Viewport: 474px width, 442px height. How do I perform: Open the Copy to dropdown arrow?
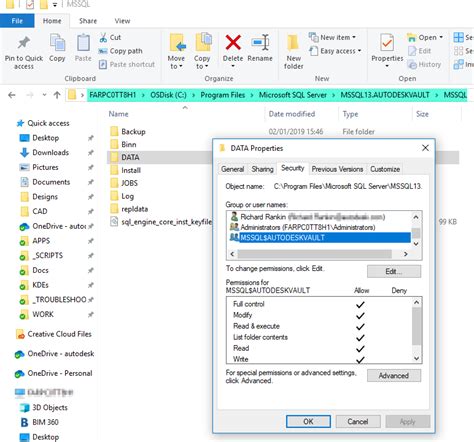click(x=206, y=67)
